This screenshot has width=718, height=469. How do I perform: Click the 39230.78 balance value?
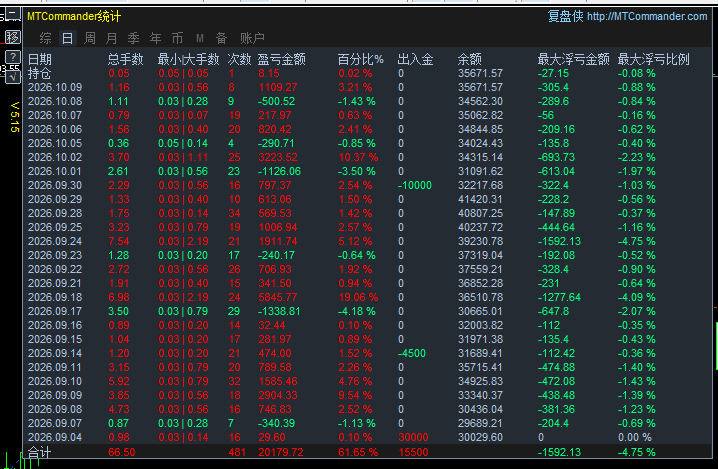[x=480, y=241]
